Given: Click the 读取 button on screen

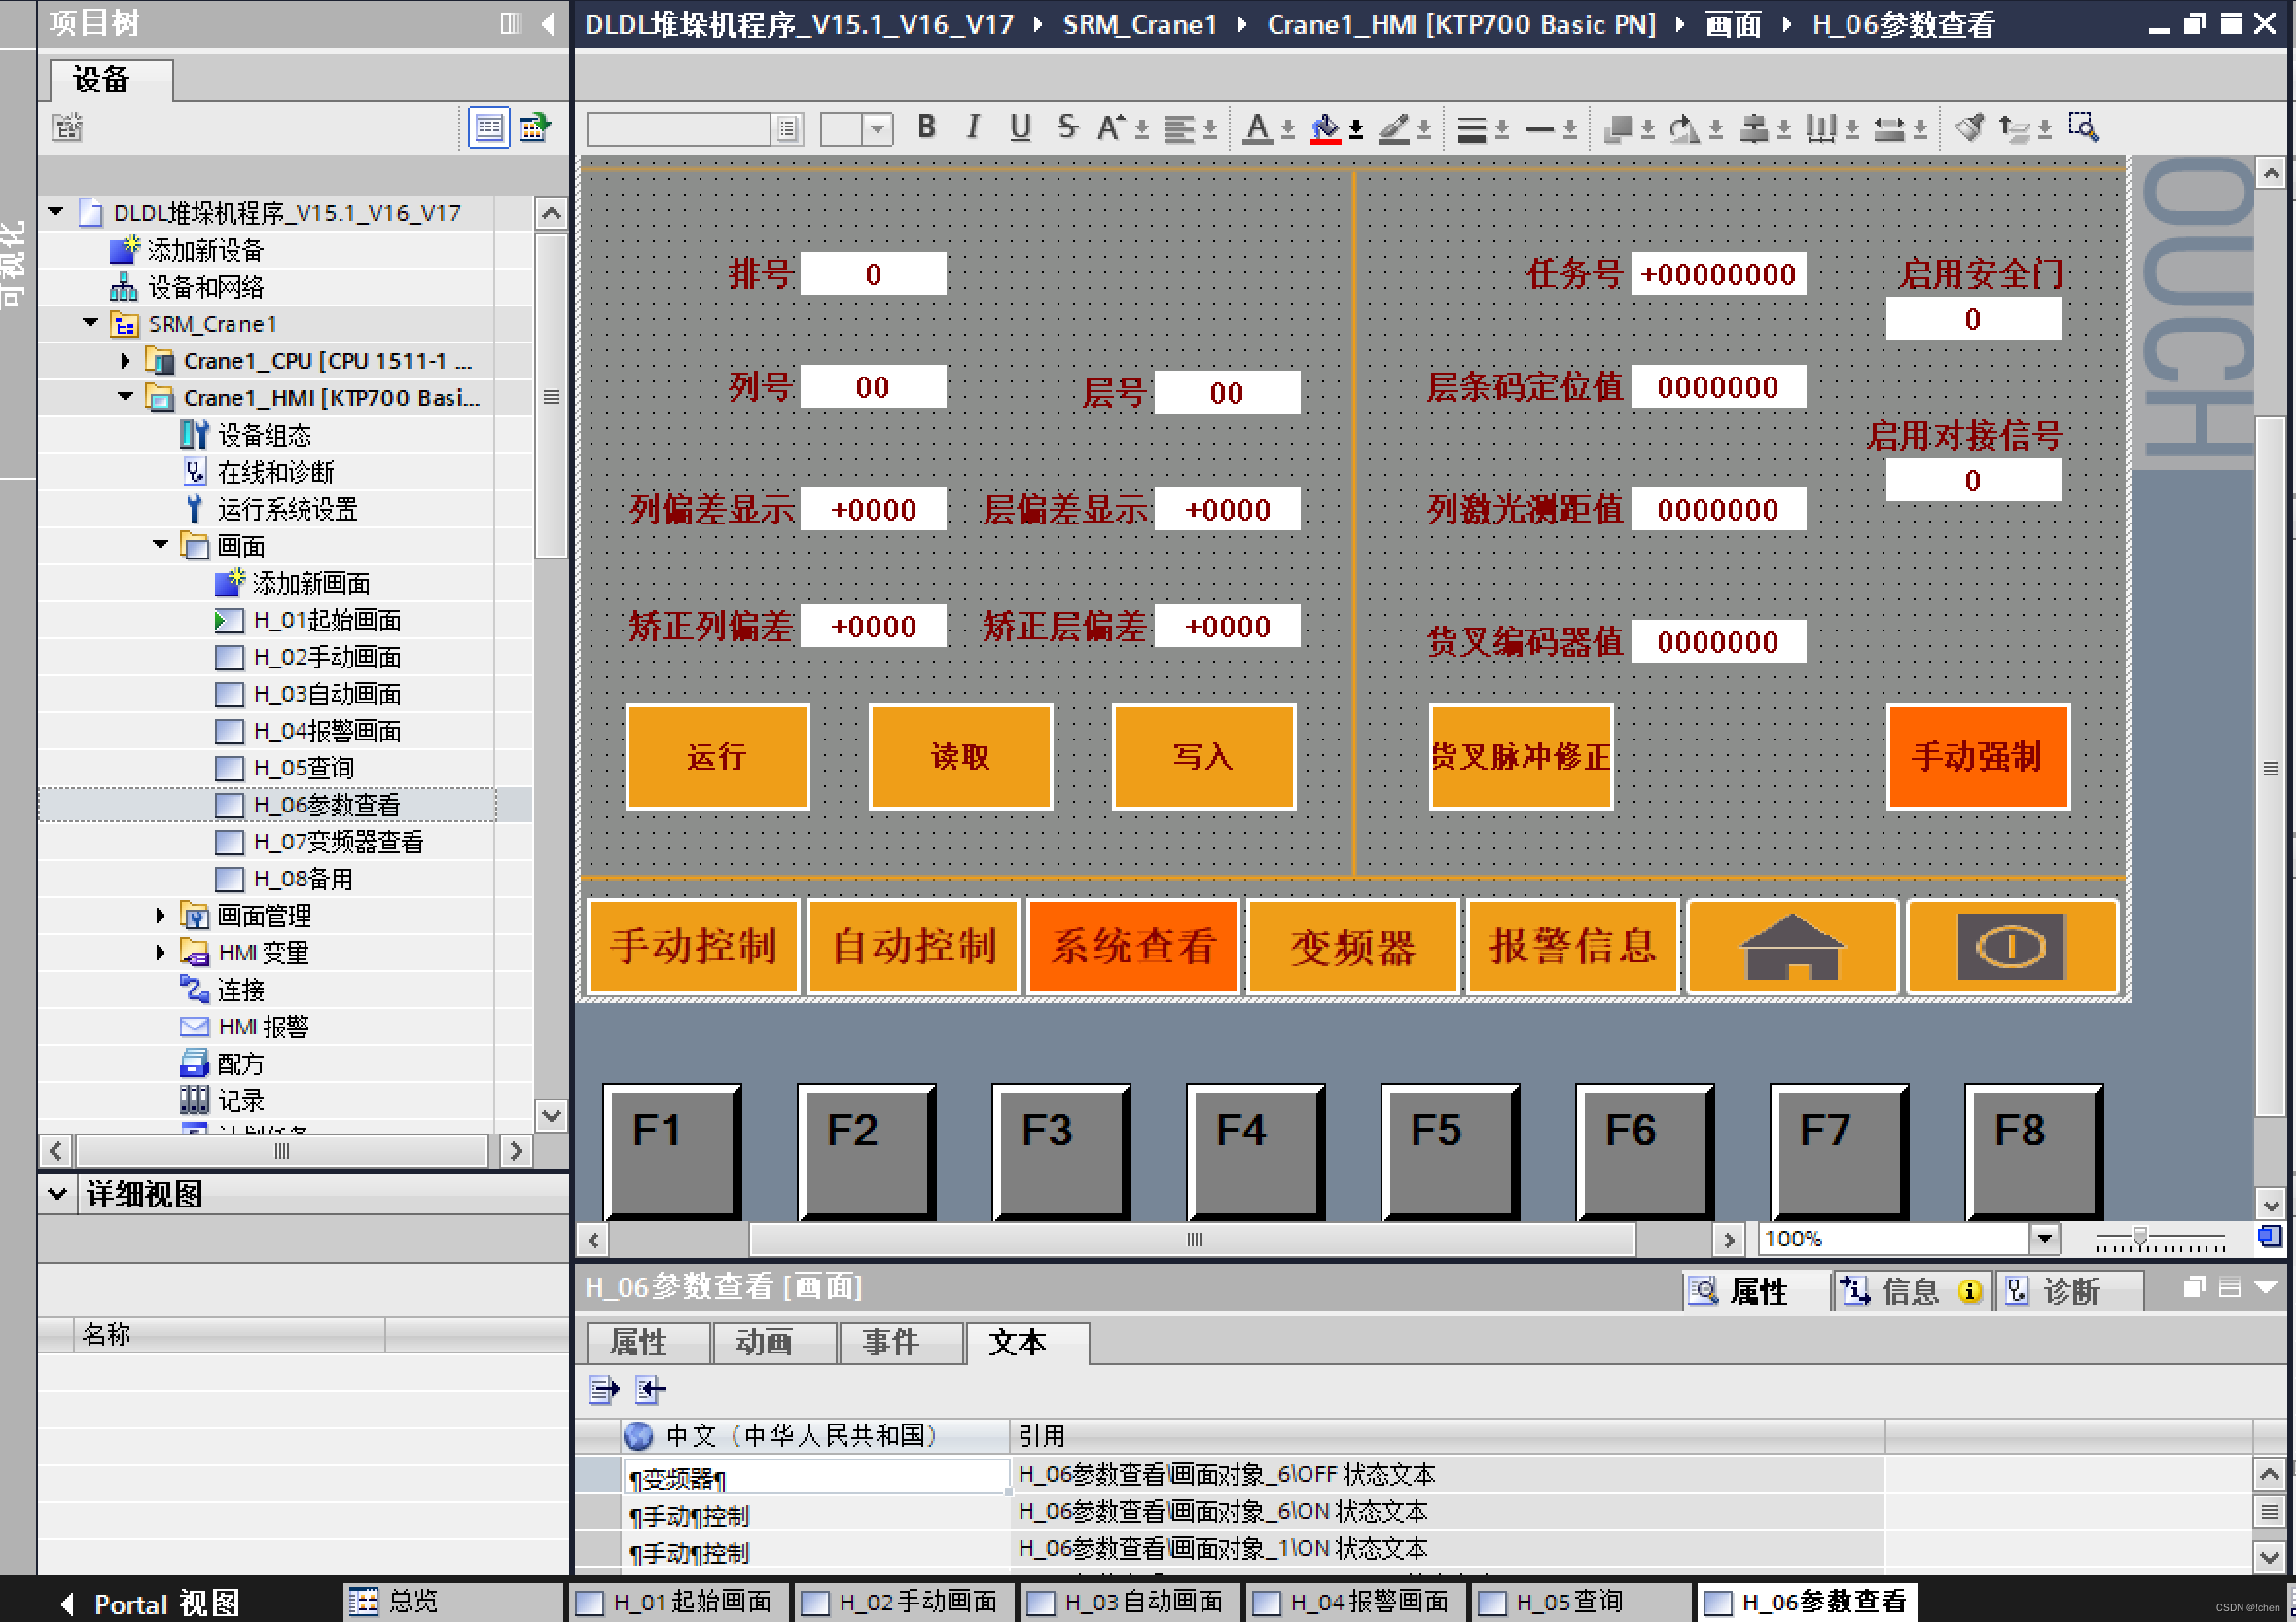Looking at the screenshot, I should 960,756.
